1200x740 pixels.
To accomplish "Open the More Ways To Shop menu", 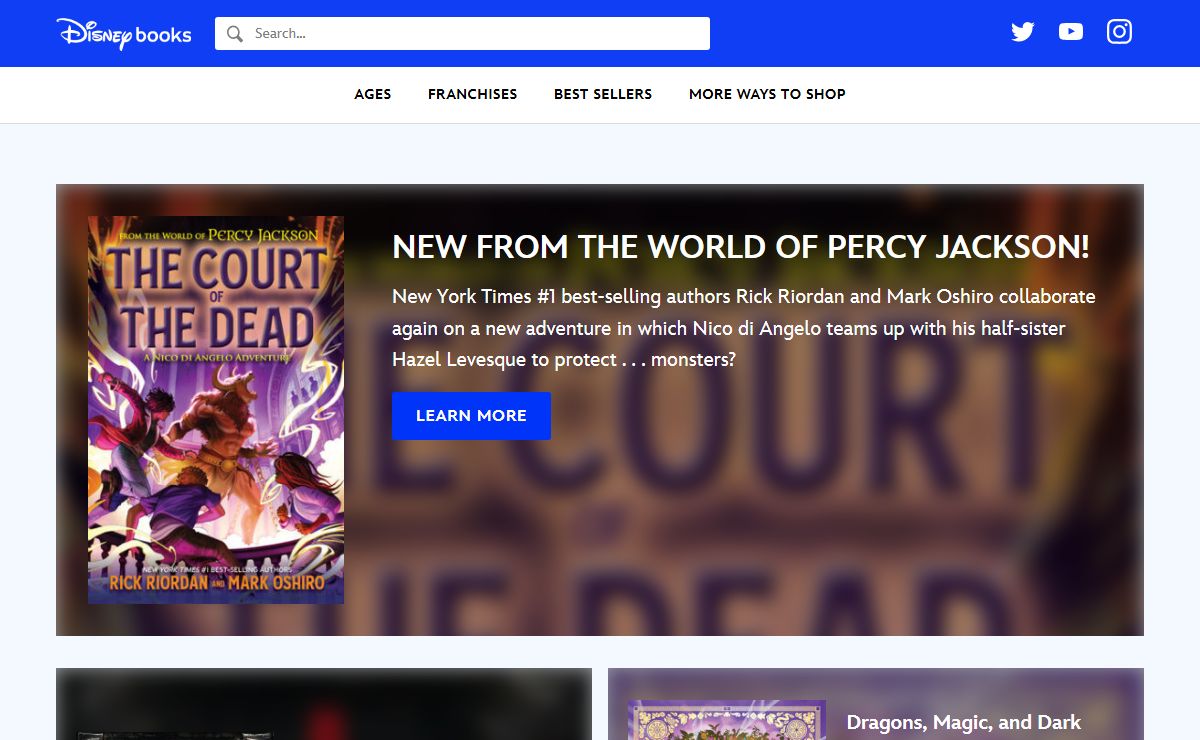I will [767, 94].
